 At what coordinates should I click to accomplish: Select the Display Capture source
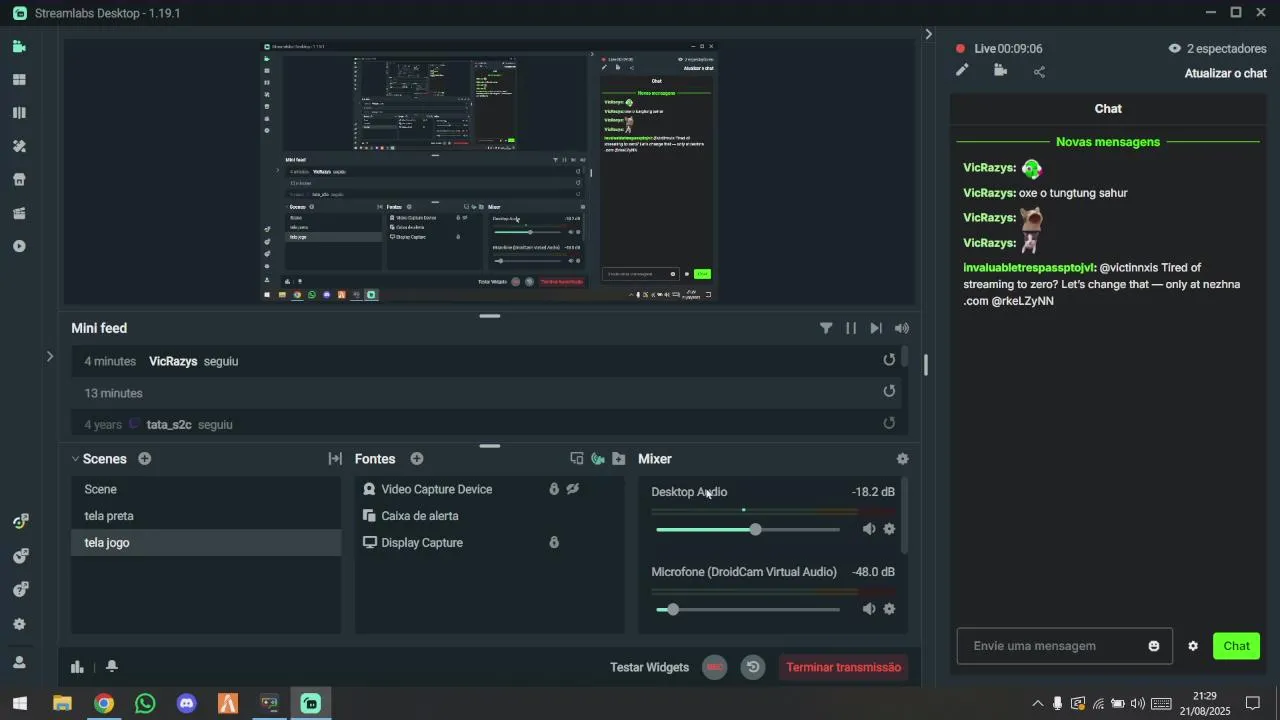[490, 542]
